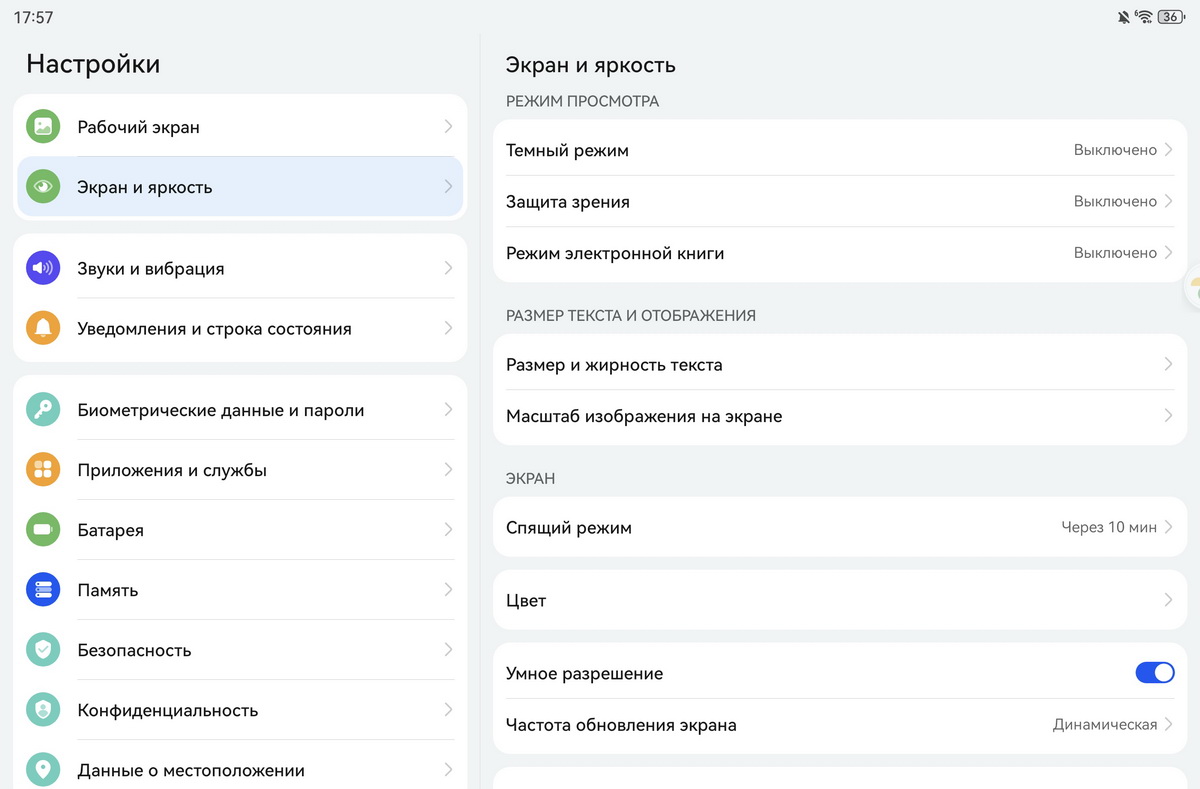Screen dimensions: 1200x789
Task: Click the green Батарея battery icon
Action: pyautogui.click(x=43, y=530)
